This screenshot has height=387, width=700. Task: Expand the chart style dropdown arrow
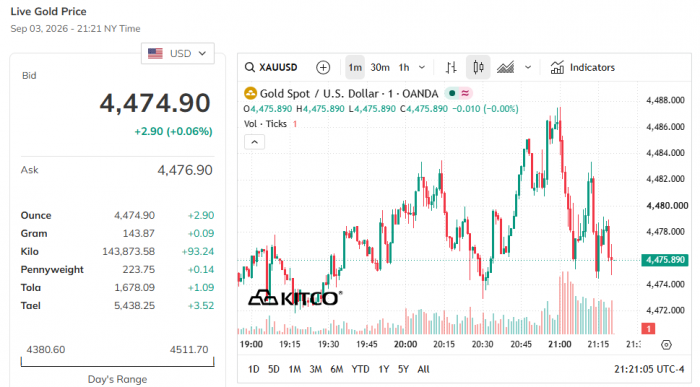pos(528,67)
